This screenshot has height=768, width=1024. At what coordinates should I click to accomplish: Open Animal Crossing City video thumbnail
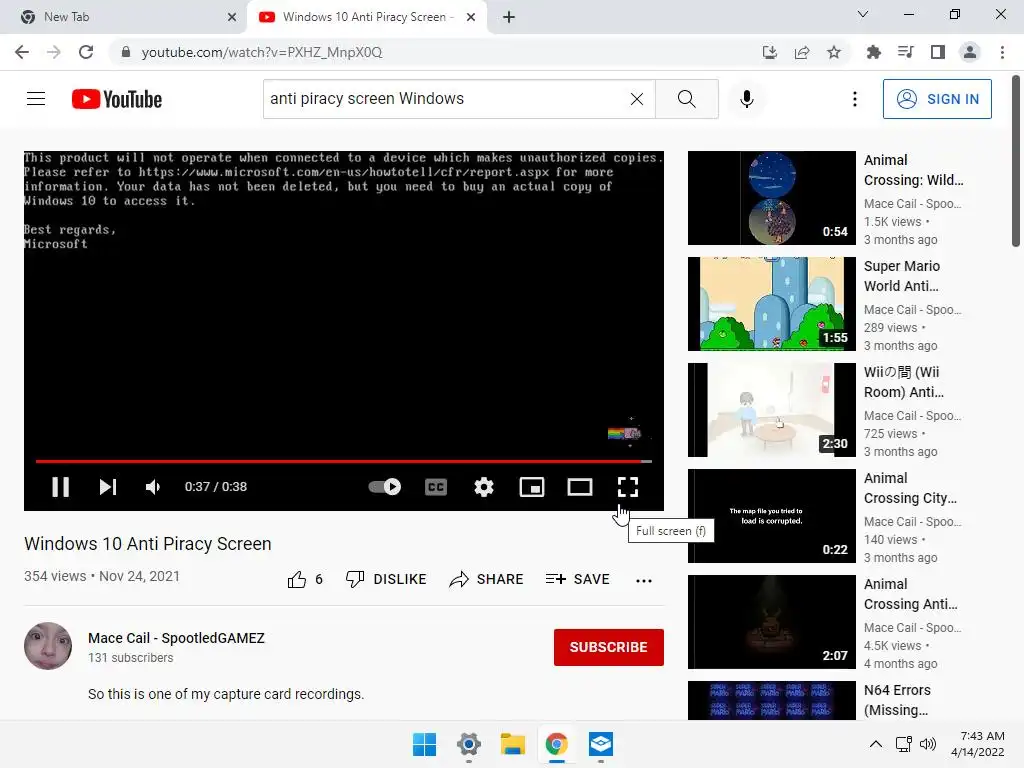(771, 516)
